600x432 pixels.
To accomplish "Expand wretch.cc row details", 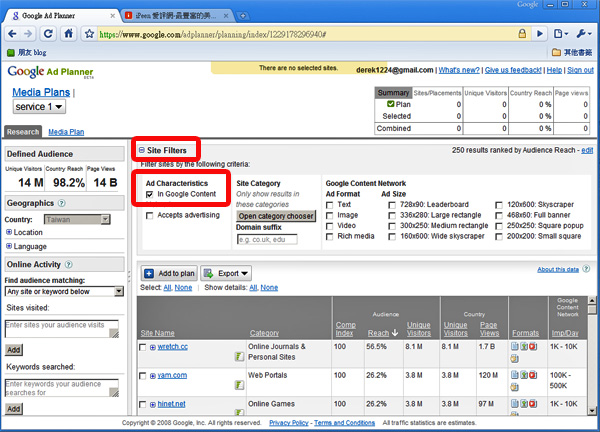I will pos(153,347).
